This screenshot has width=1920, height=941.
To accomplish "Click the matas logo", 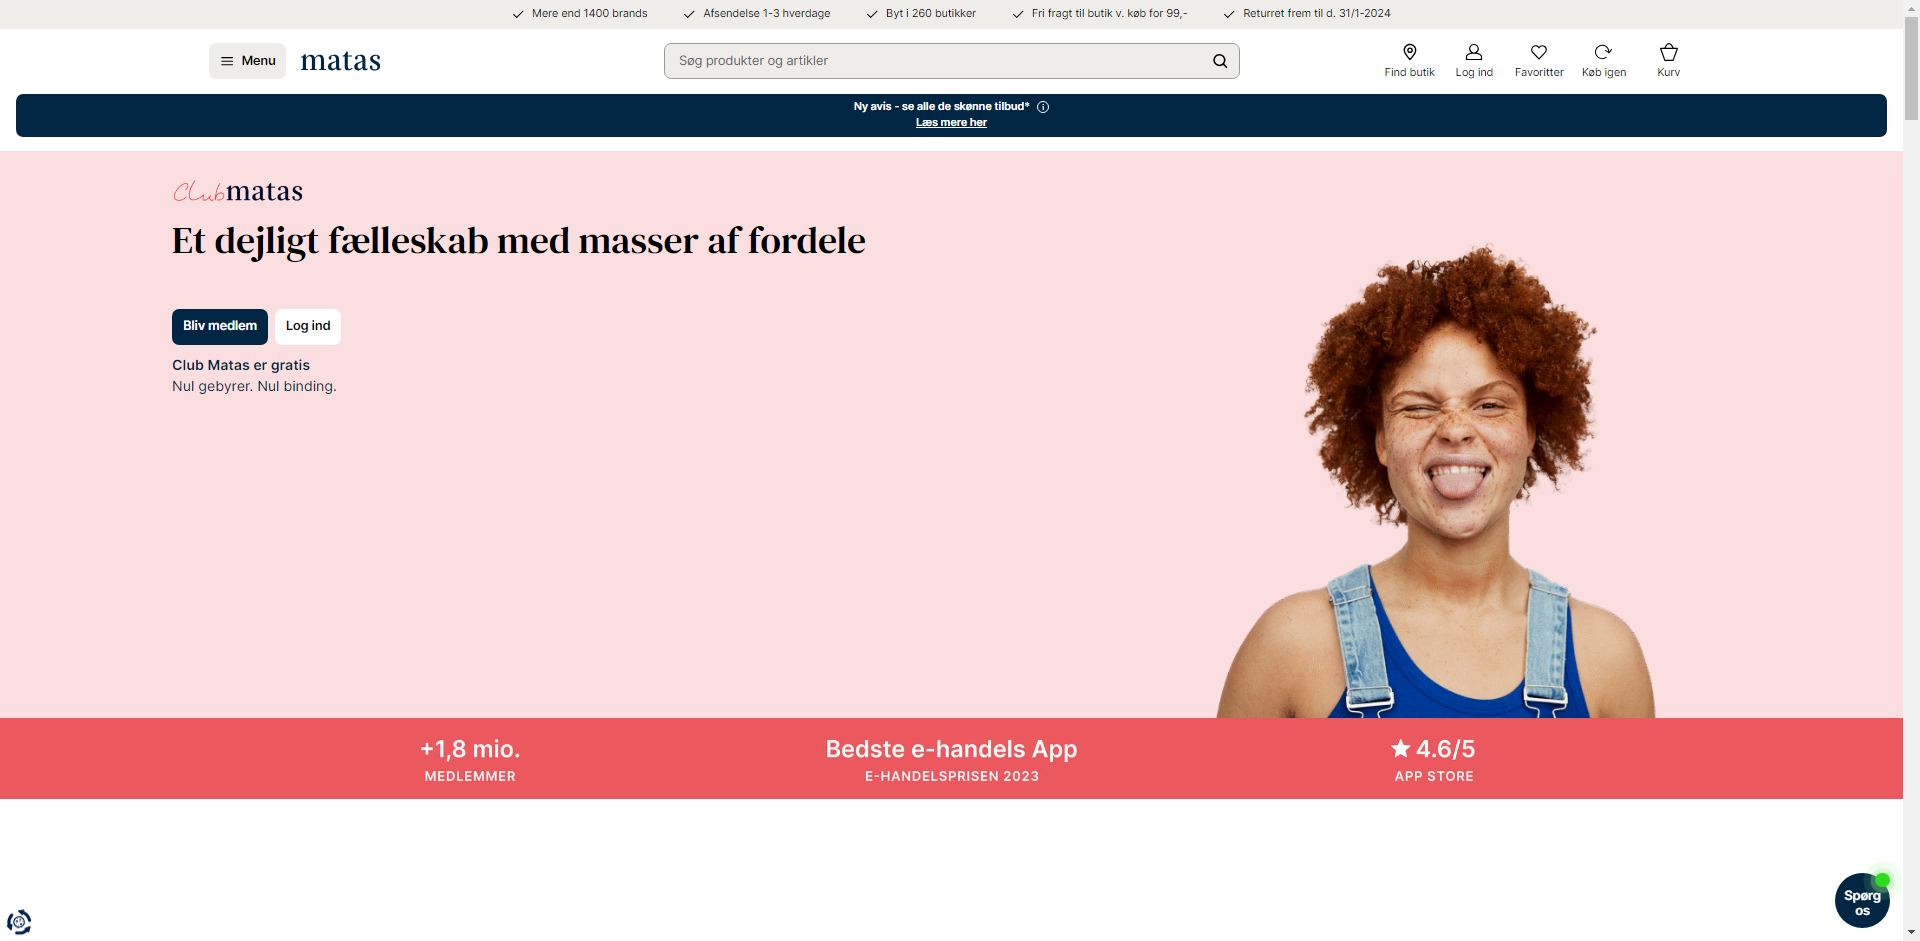I will click(340, 60).
